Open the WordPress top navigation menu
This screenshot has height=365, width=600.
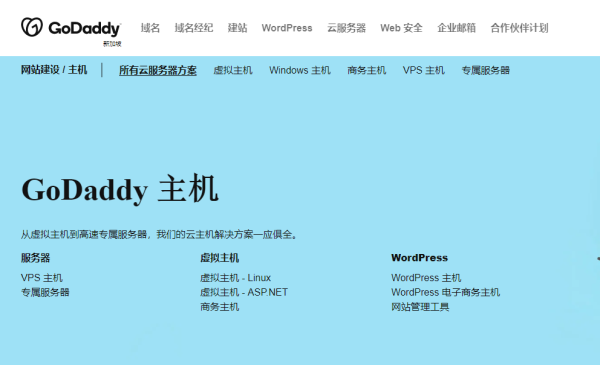(287, 28)
